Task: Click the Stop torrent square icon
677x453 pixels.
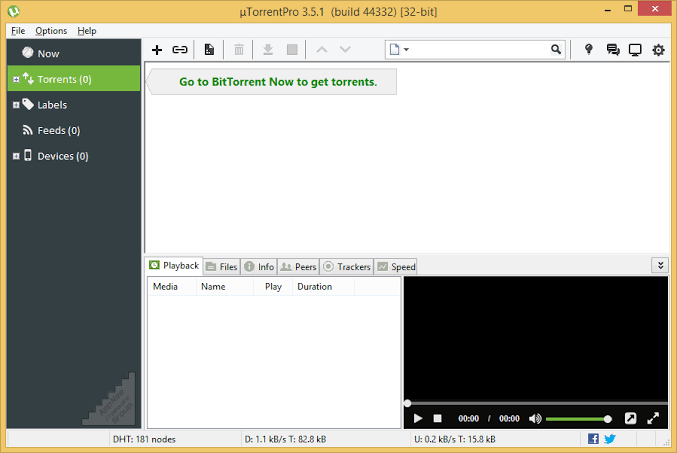Action: [292, 50]
